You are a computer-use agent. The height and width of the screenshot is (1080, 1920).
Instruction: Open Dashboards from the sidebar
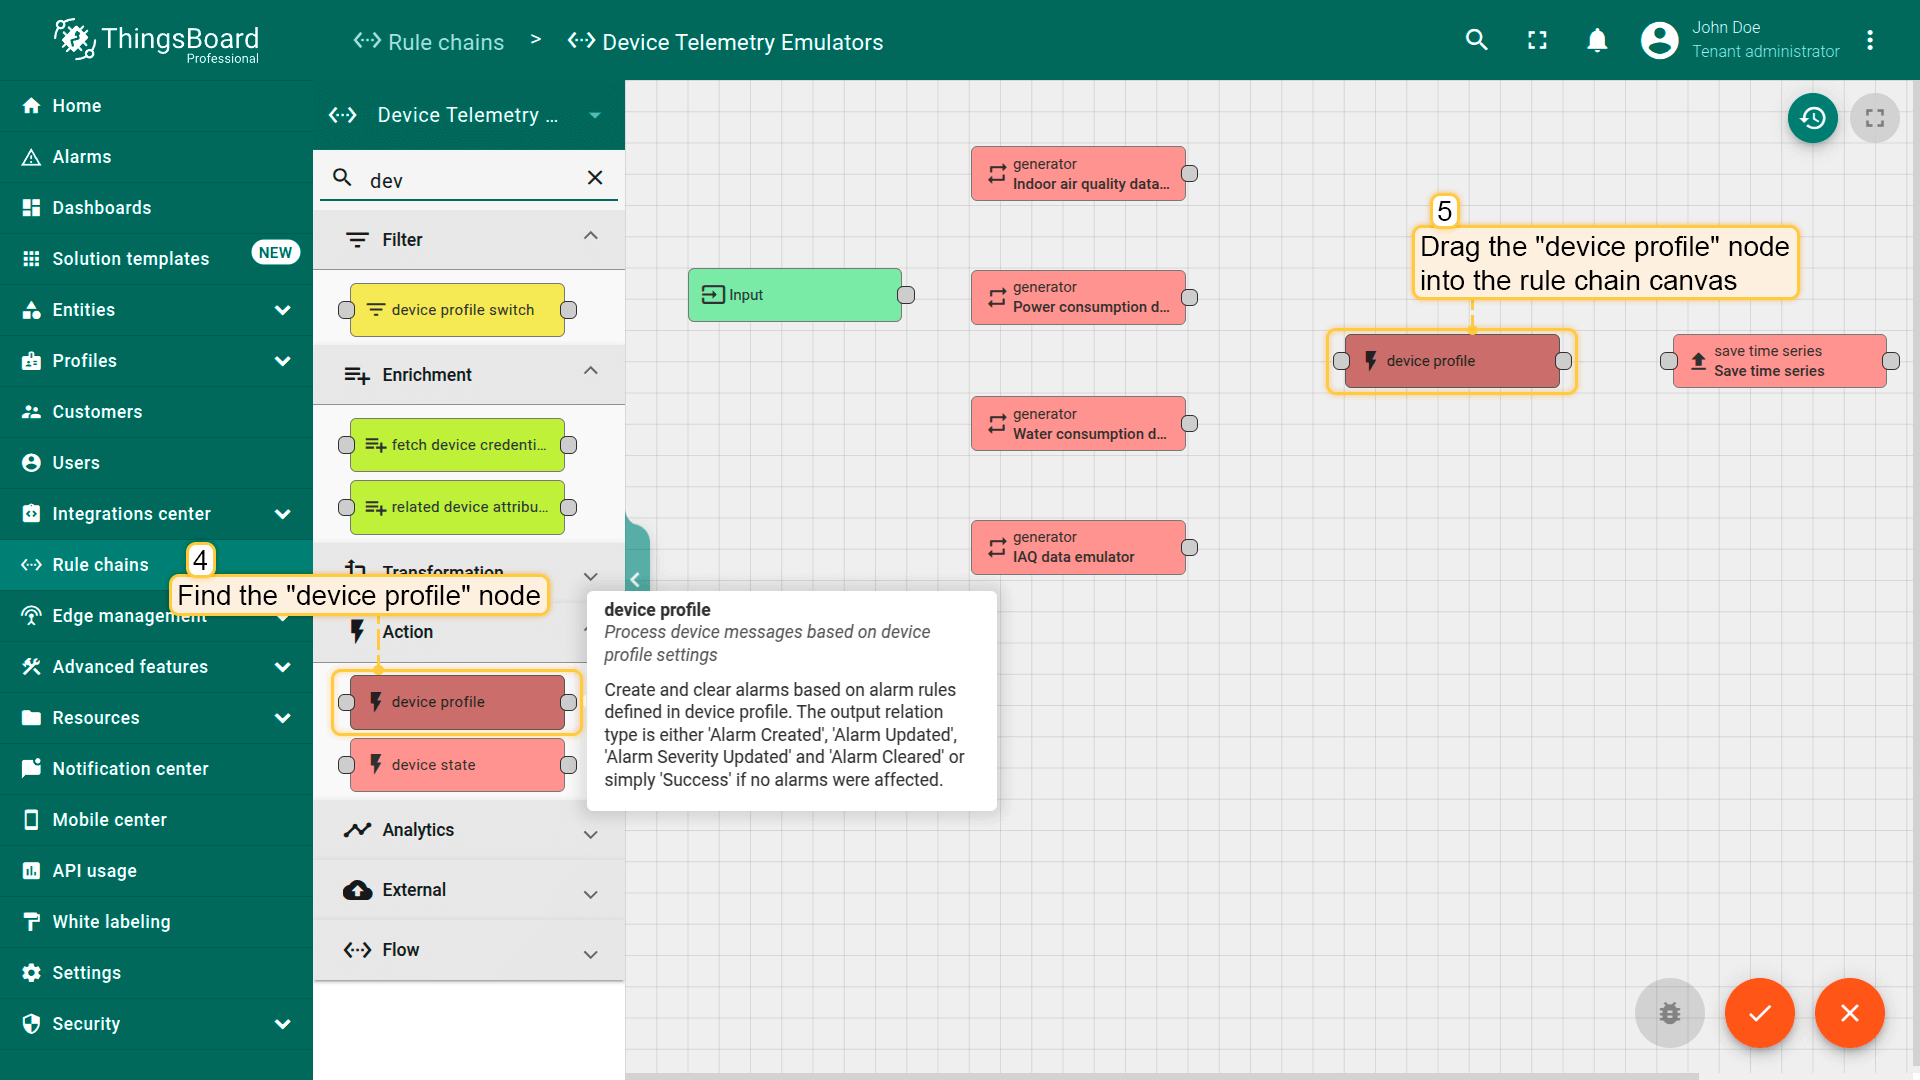[102, 208]
